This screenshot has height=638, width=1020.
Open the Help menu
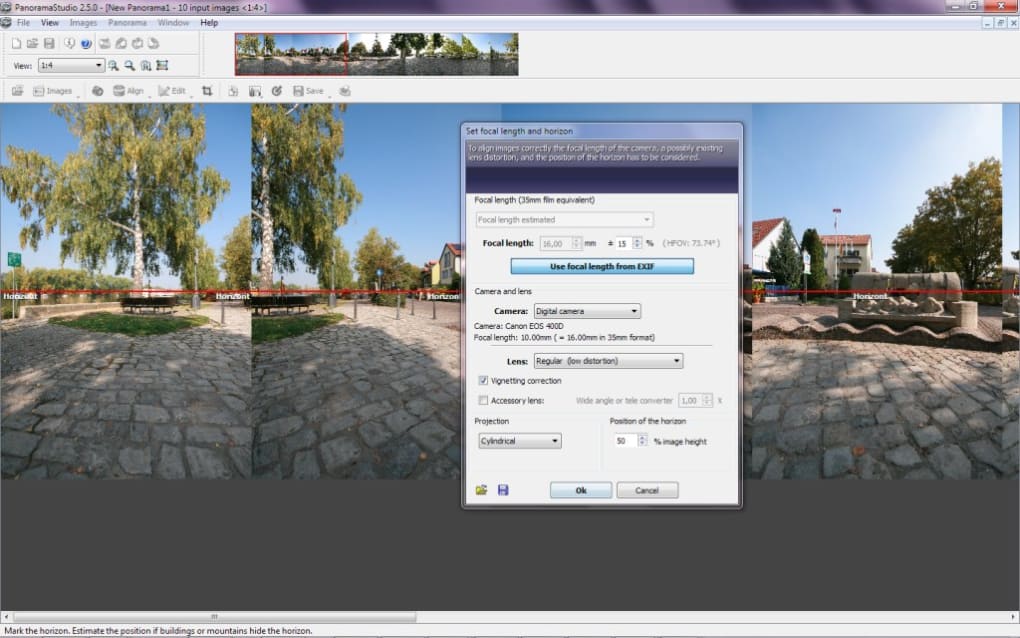click(x=209, y=23)
